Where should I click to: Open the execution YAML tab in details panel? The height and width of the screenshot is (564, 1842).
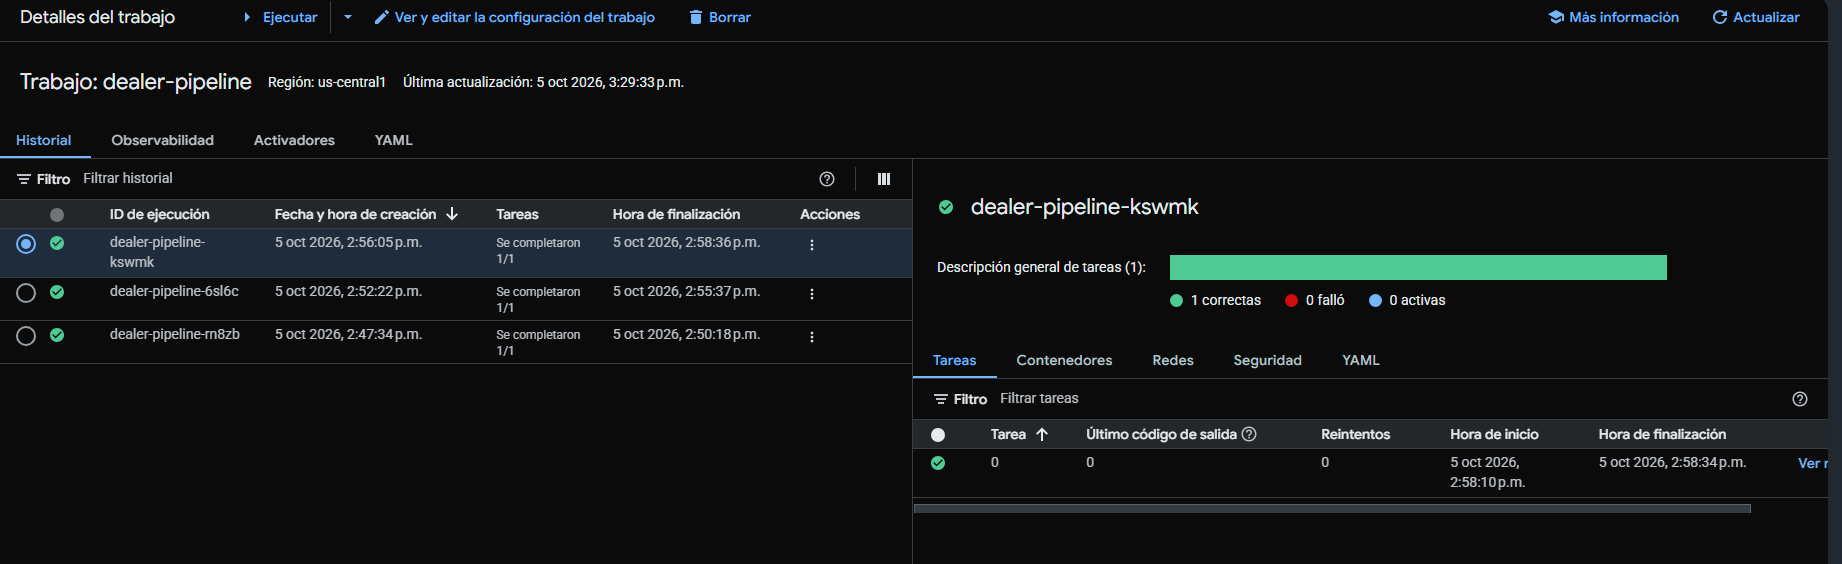point(1361,360)
